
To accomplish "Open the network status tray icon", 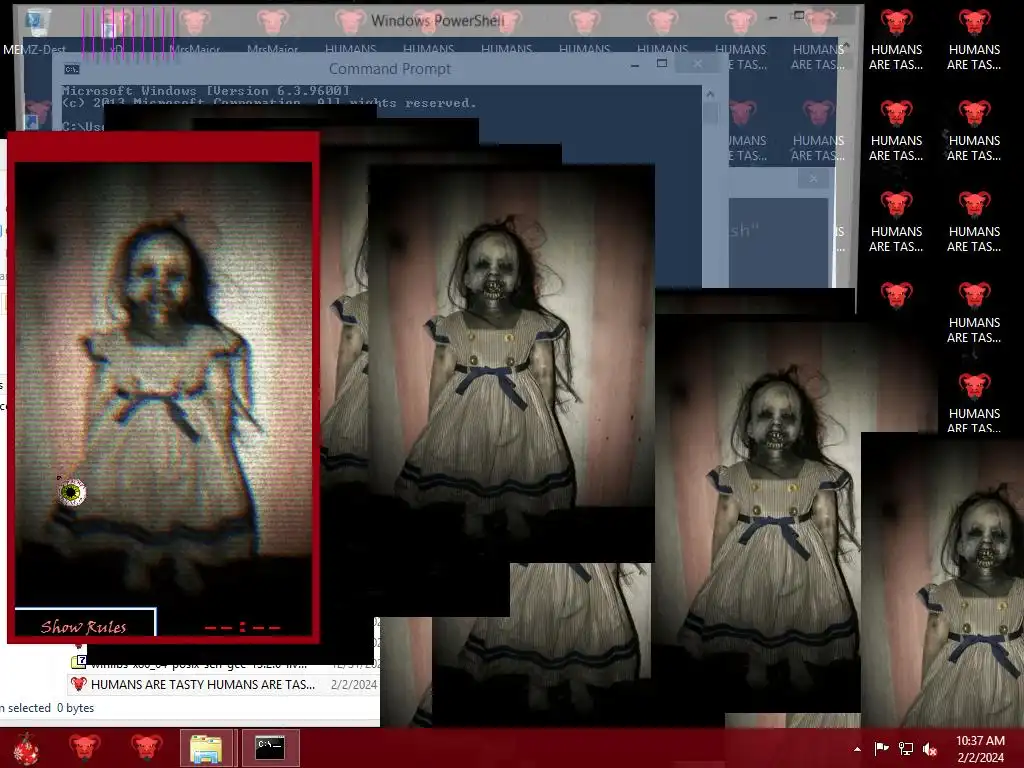I will (x=906, y=748).
